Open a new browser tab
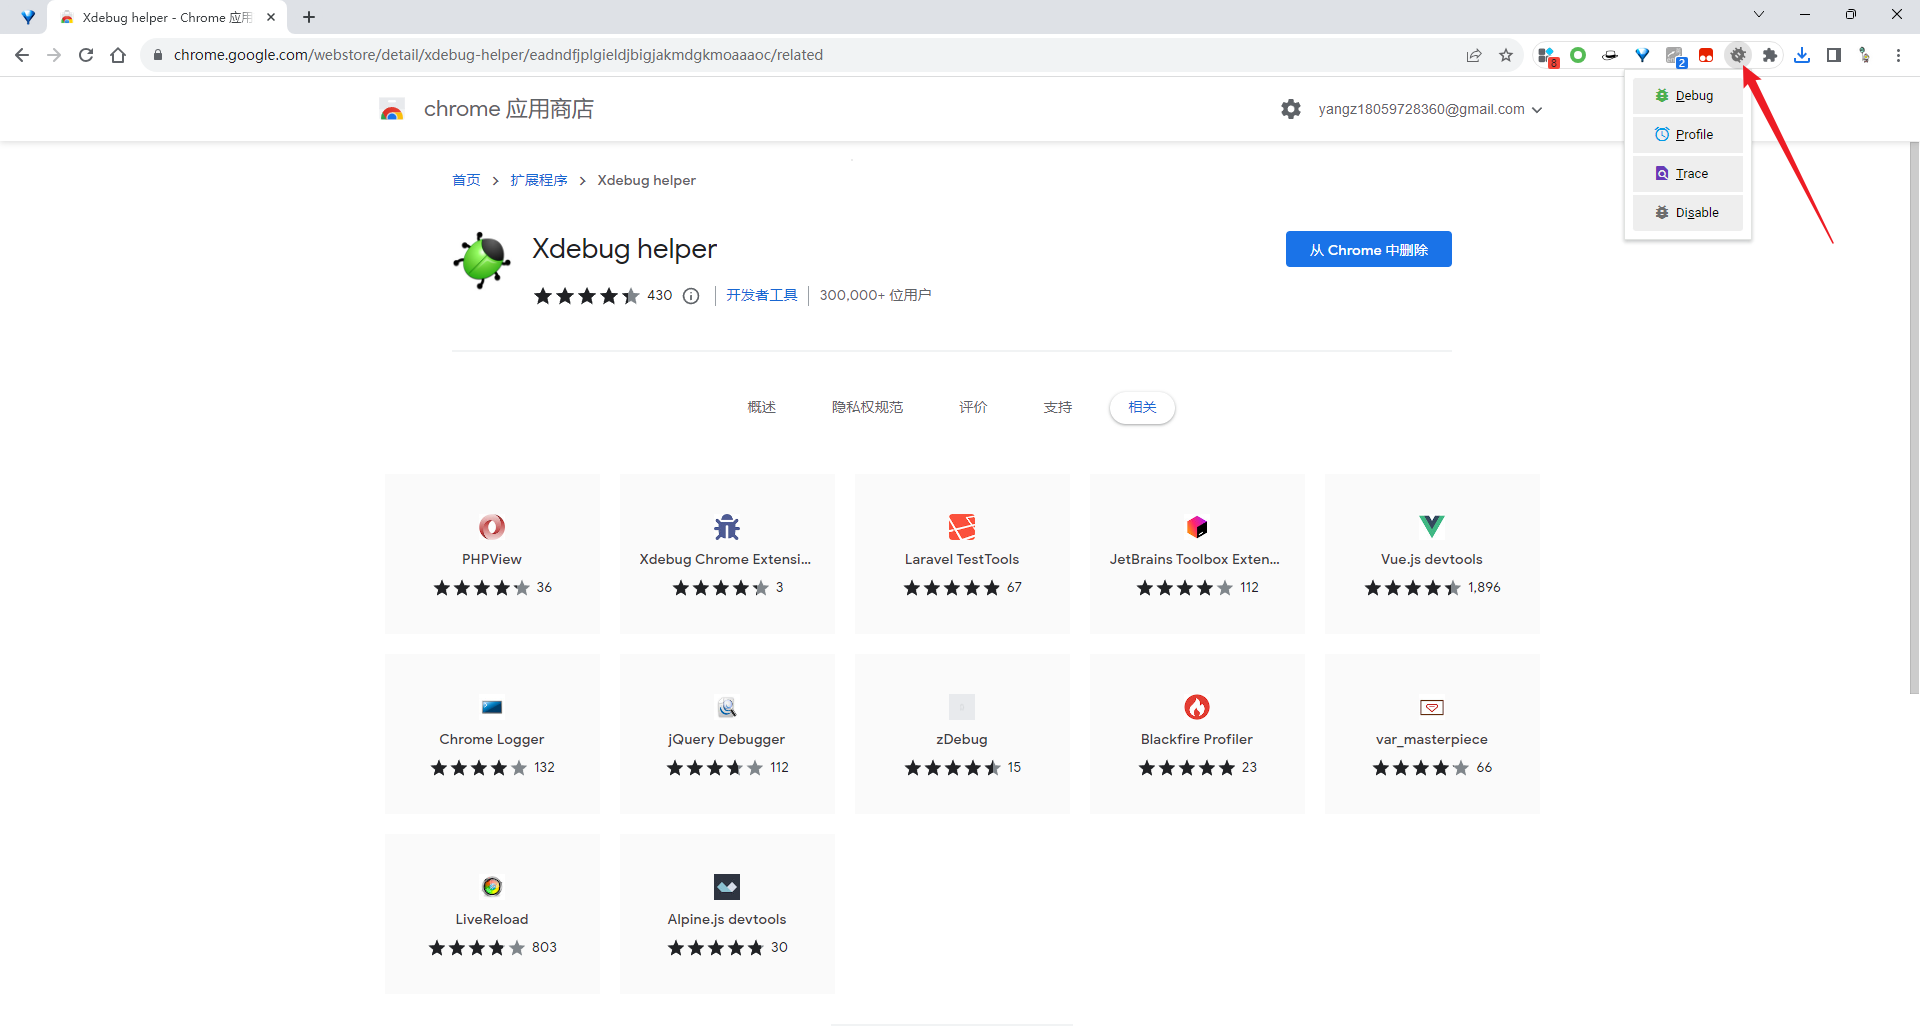This screenshot has width=1920, height=1027. 309,17
